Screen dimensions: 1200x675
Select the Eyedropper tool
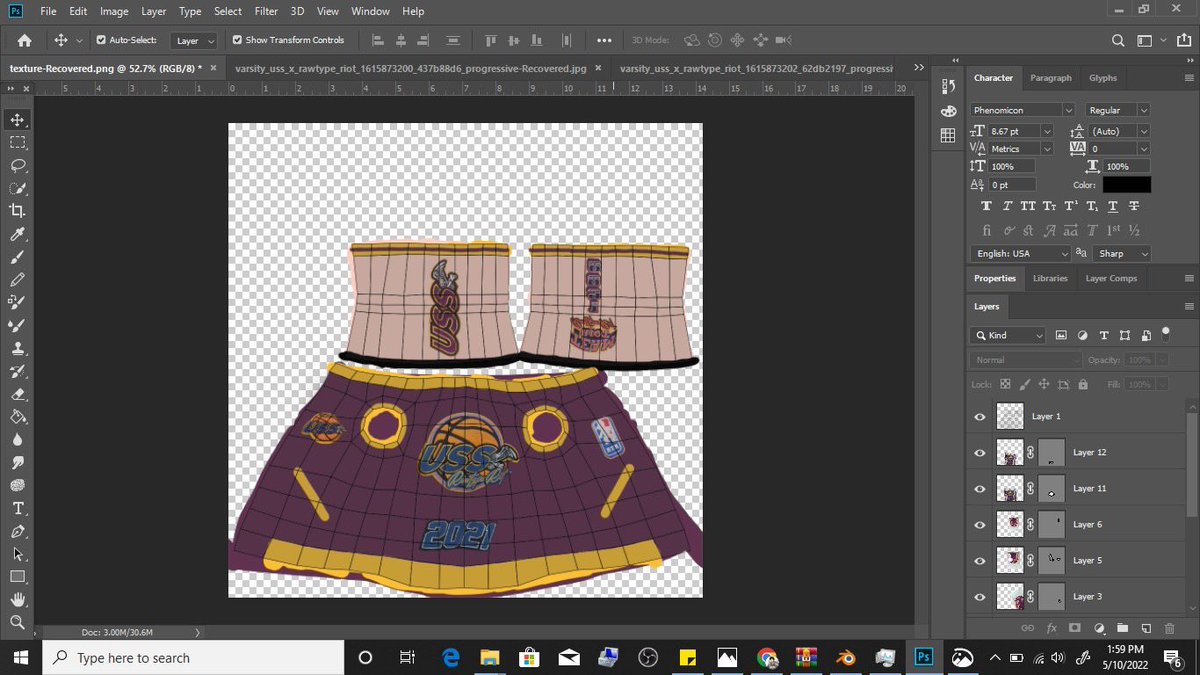[x=17, y=234]
